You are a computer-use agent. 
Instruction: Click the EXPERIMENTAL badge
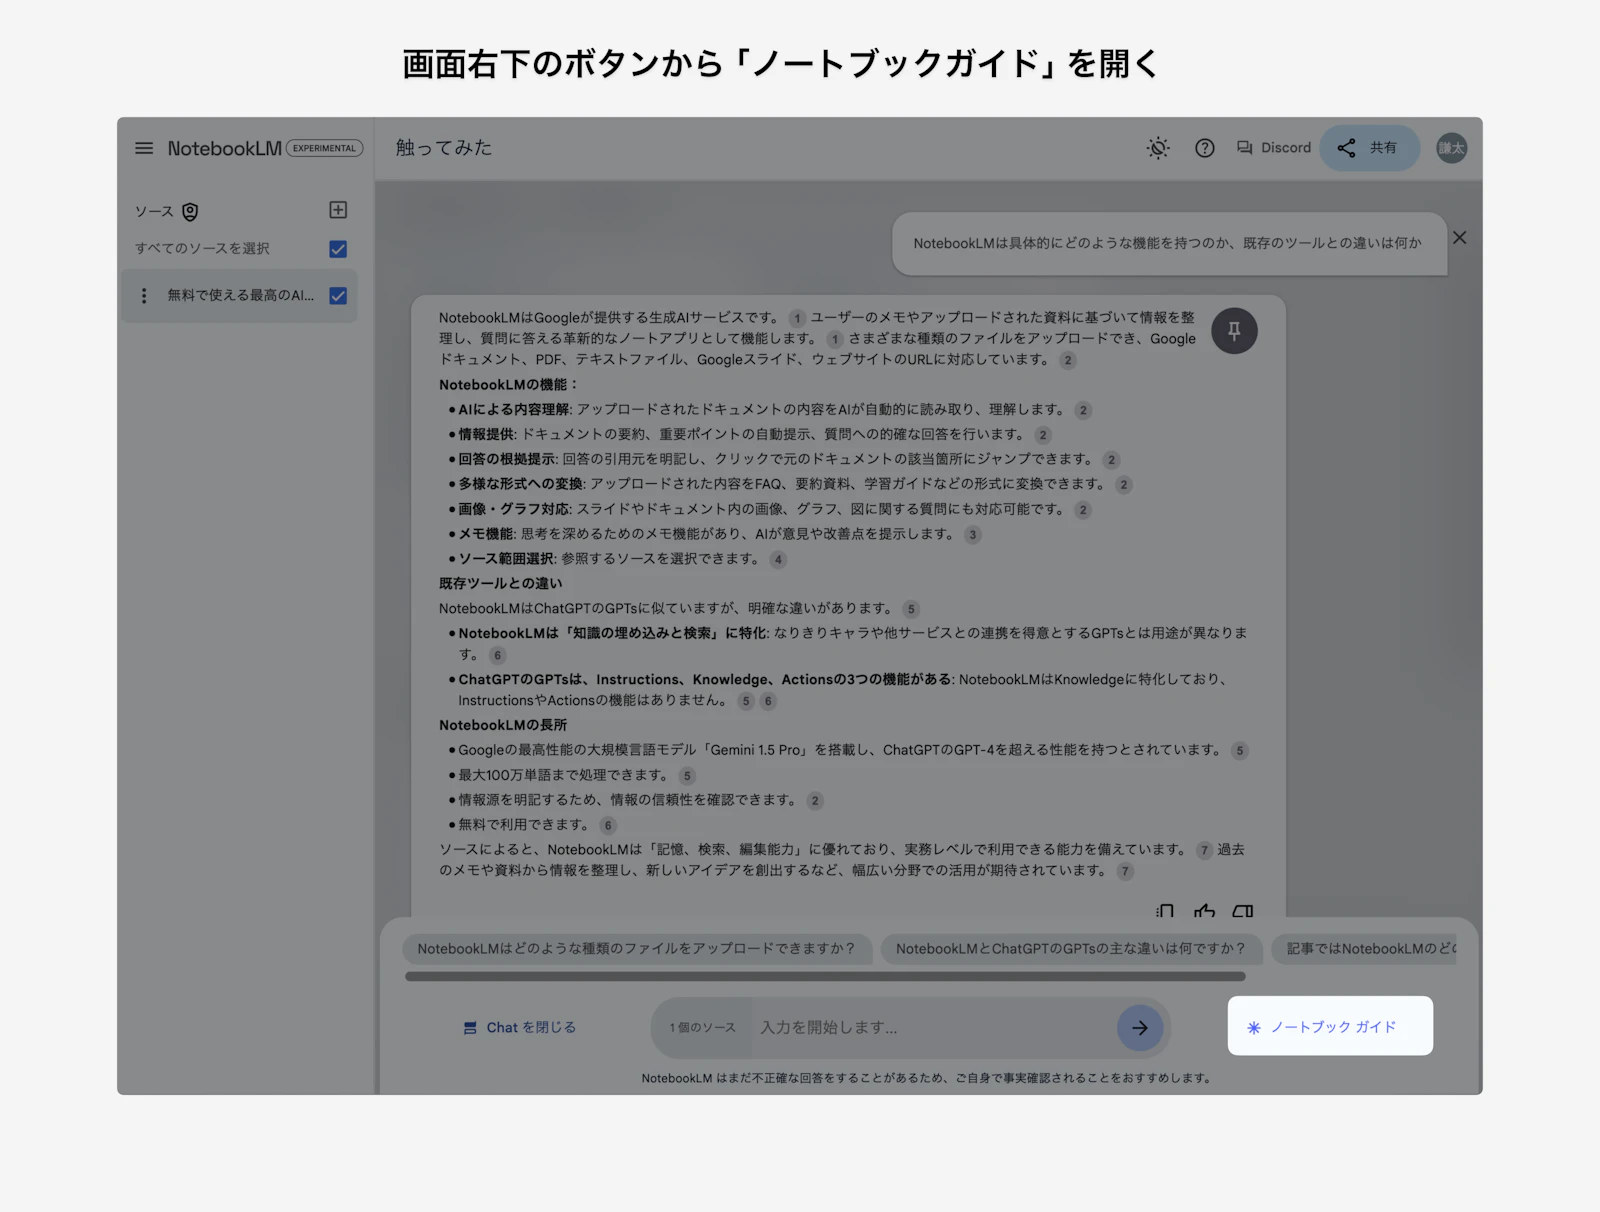[324, 148]
